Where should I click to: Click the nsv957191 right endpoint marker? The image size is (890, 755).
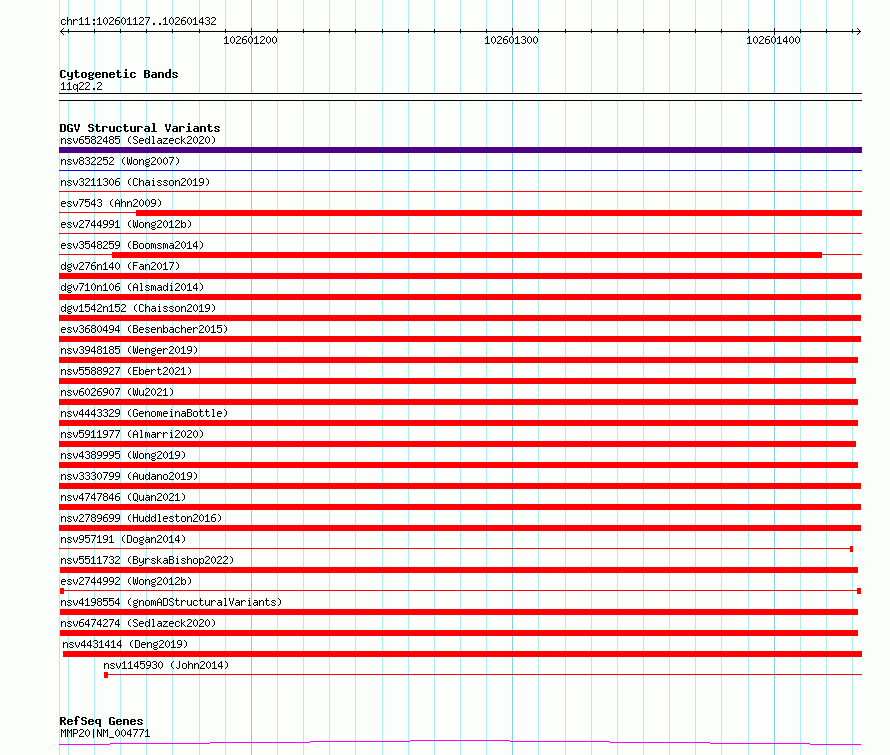tap(851, 549)
